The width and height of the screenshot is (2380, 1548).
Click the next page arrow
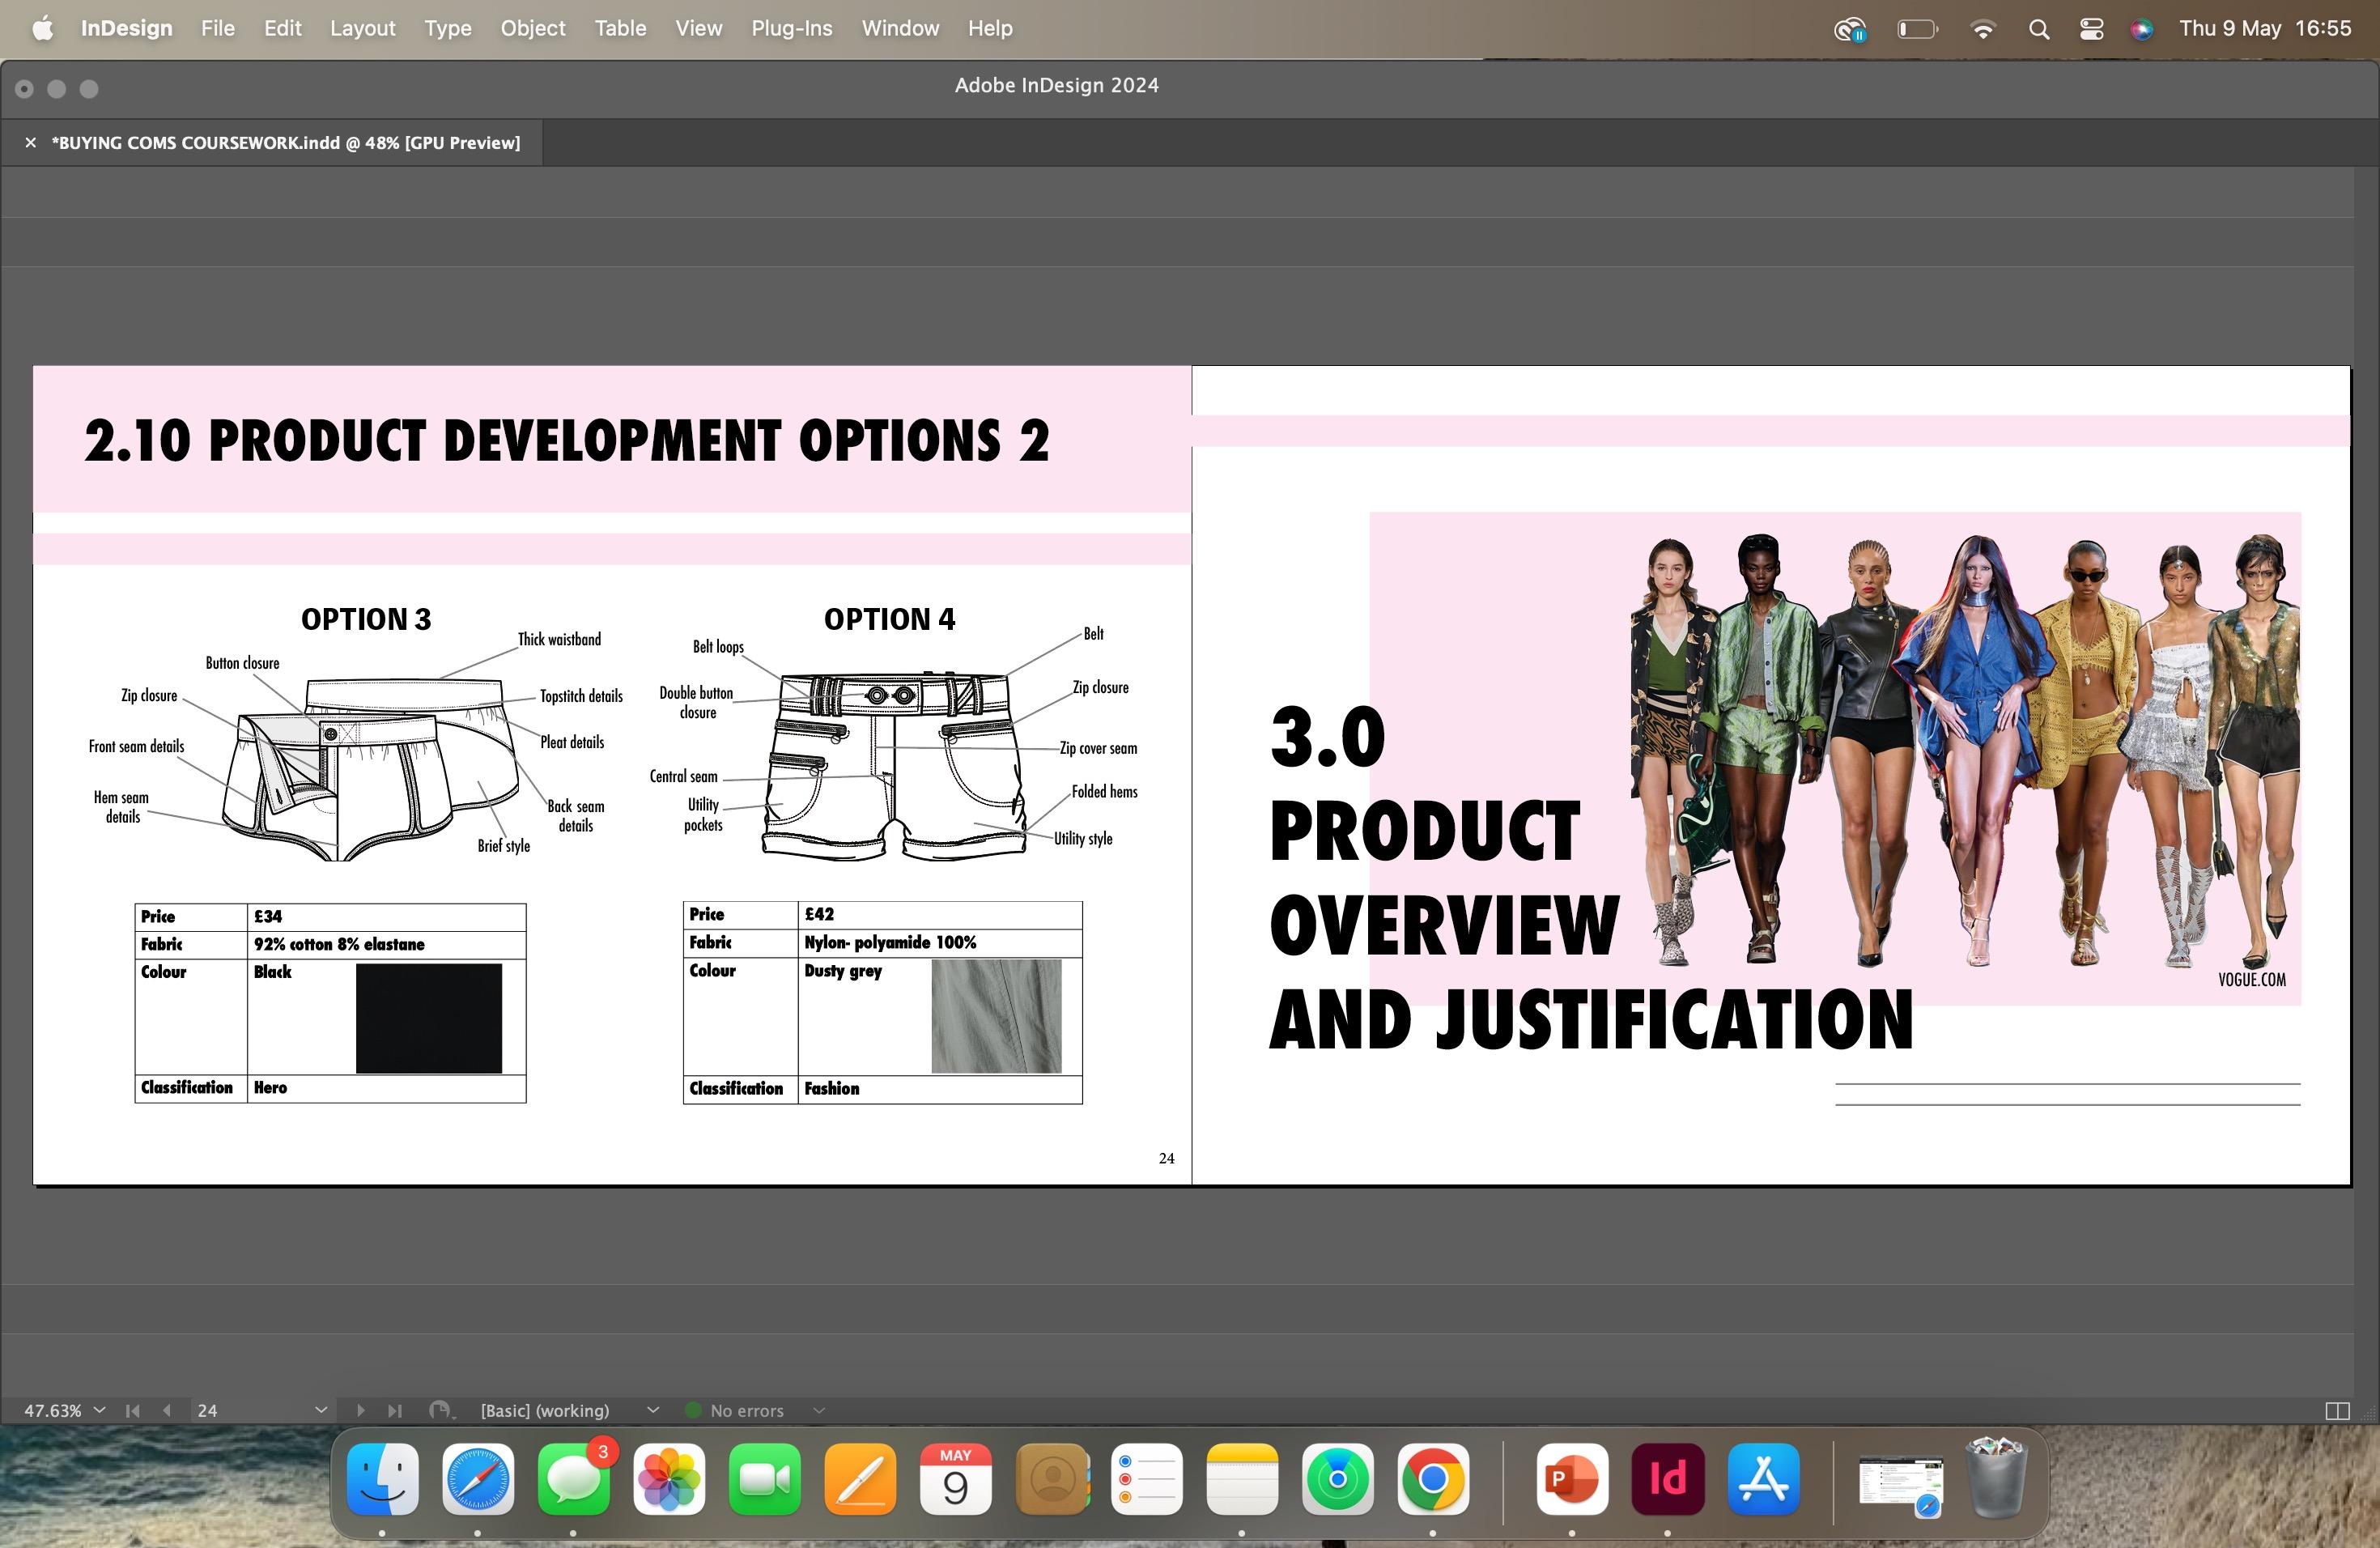pyautogui.click(x=360, y=1410)
